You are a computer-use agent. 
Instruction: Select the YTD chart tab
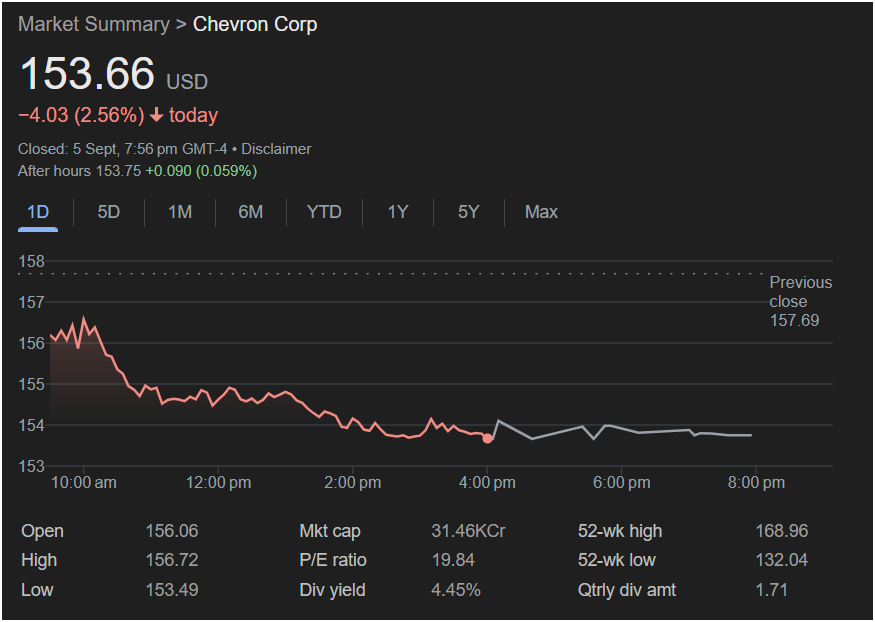[324, 213]
